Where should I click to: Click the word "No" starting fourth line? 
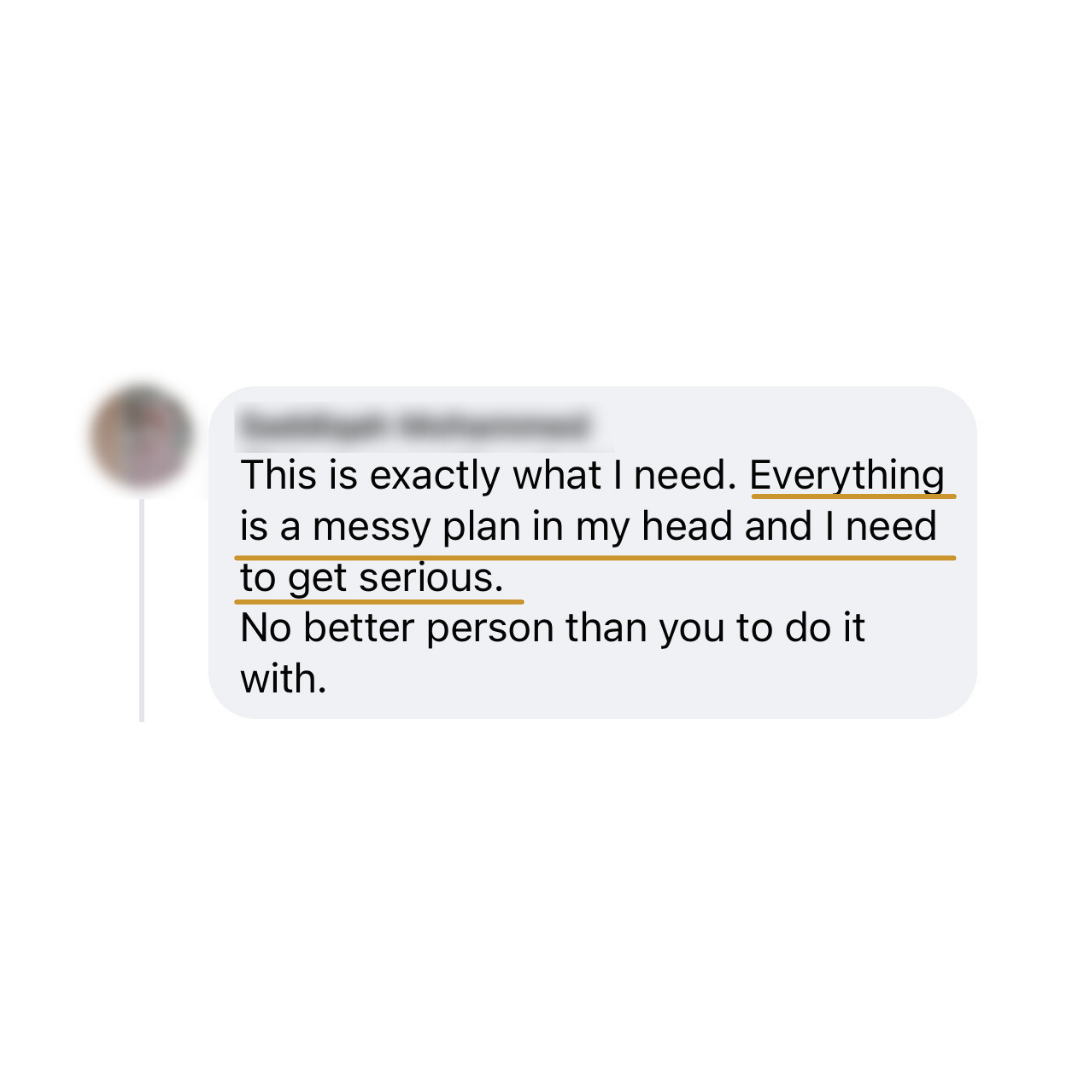coord(265,628)
